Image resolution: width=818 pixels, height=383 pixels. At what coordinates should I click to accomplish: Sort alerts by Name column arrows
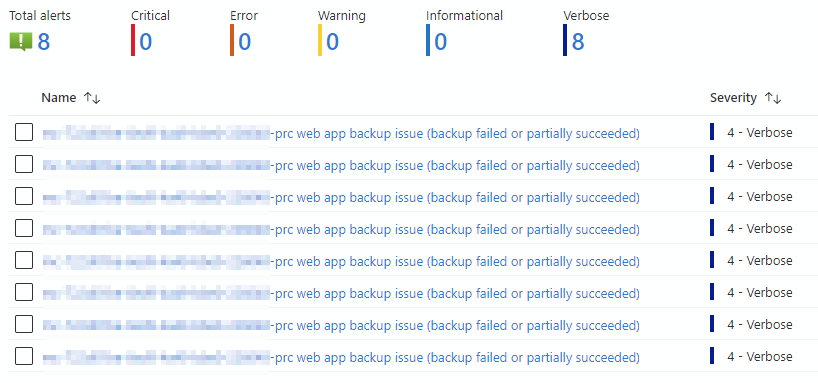coord(92,98)
